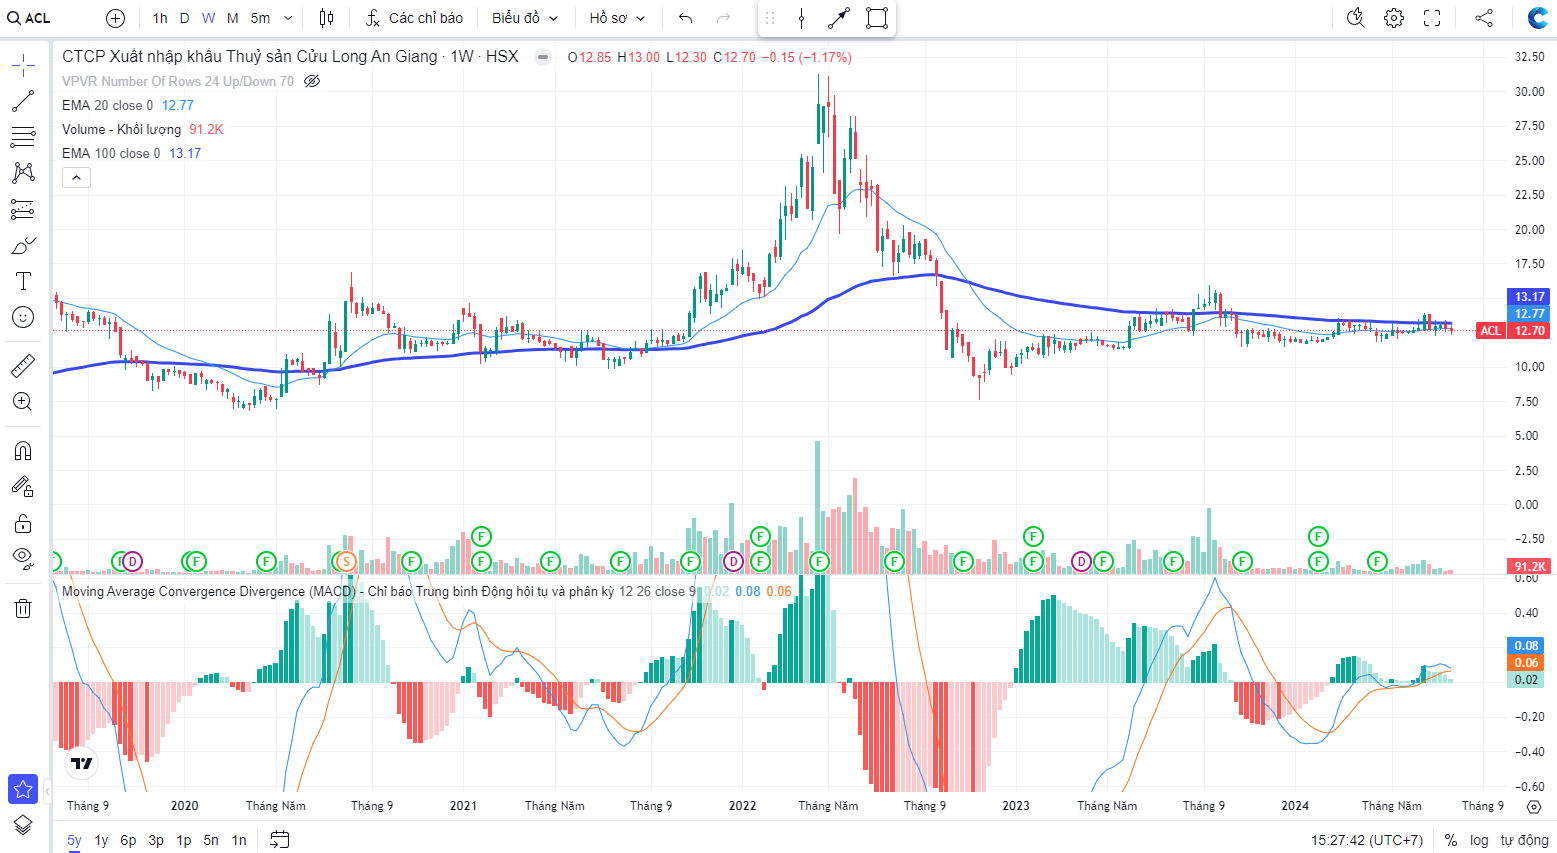
Task: Open the 'Hồ sơ' dropdown
Action: click(617, 18)
